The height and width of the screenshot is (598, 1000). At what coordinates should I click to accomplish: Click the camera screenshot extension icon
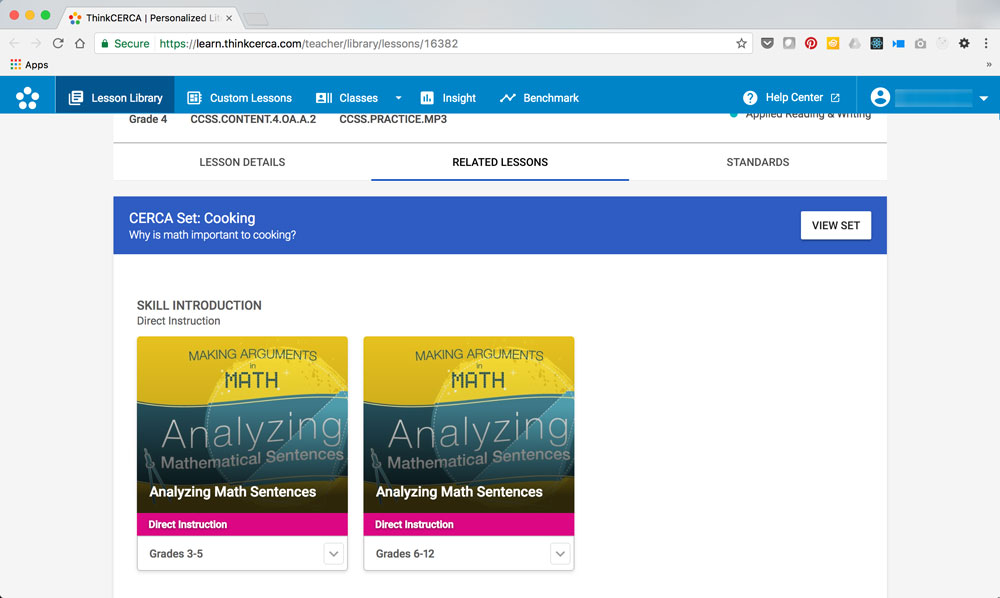click(920, 43)
